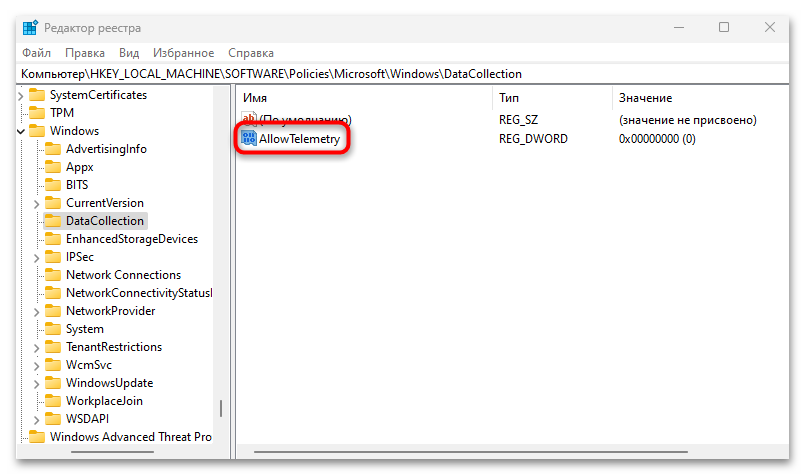Click the CurrentVersion folder icon
The height and width of the screenshot is (475, 805).
[x=53, y=203]
